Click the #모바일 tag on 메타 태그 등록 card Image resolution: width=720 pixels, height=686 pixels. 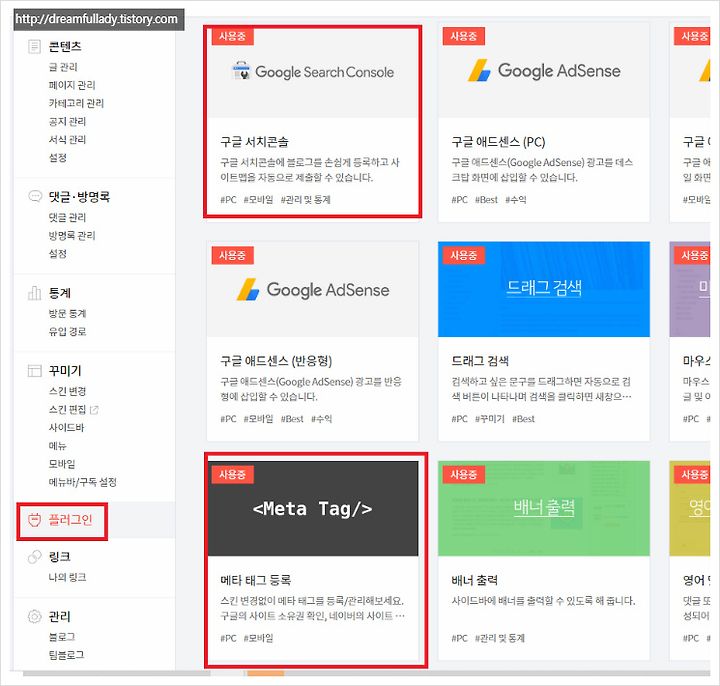coord(259,638)
